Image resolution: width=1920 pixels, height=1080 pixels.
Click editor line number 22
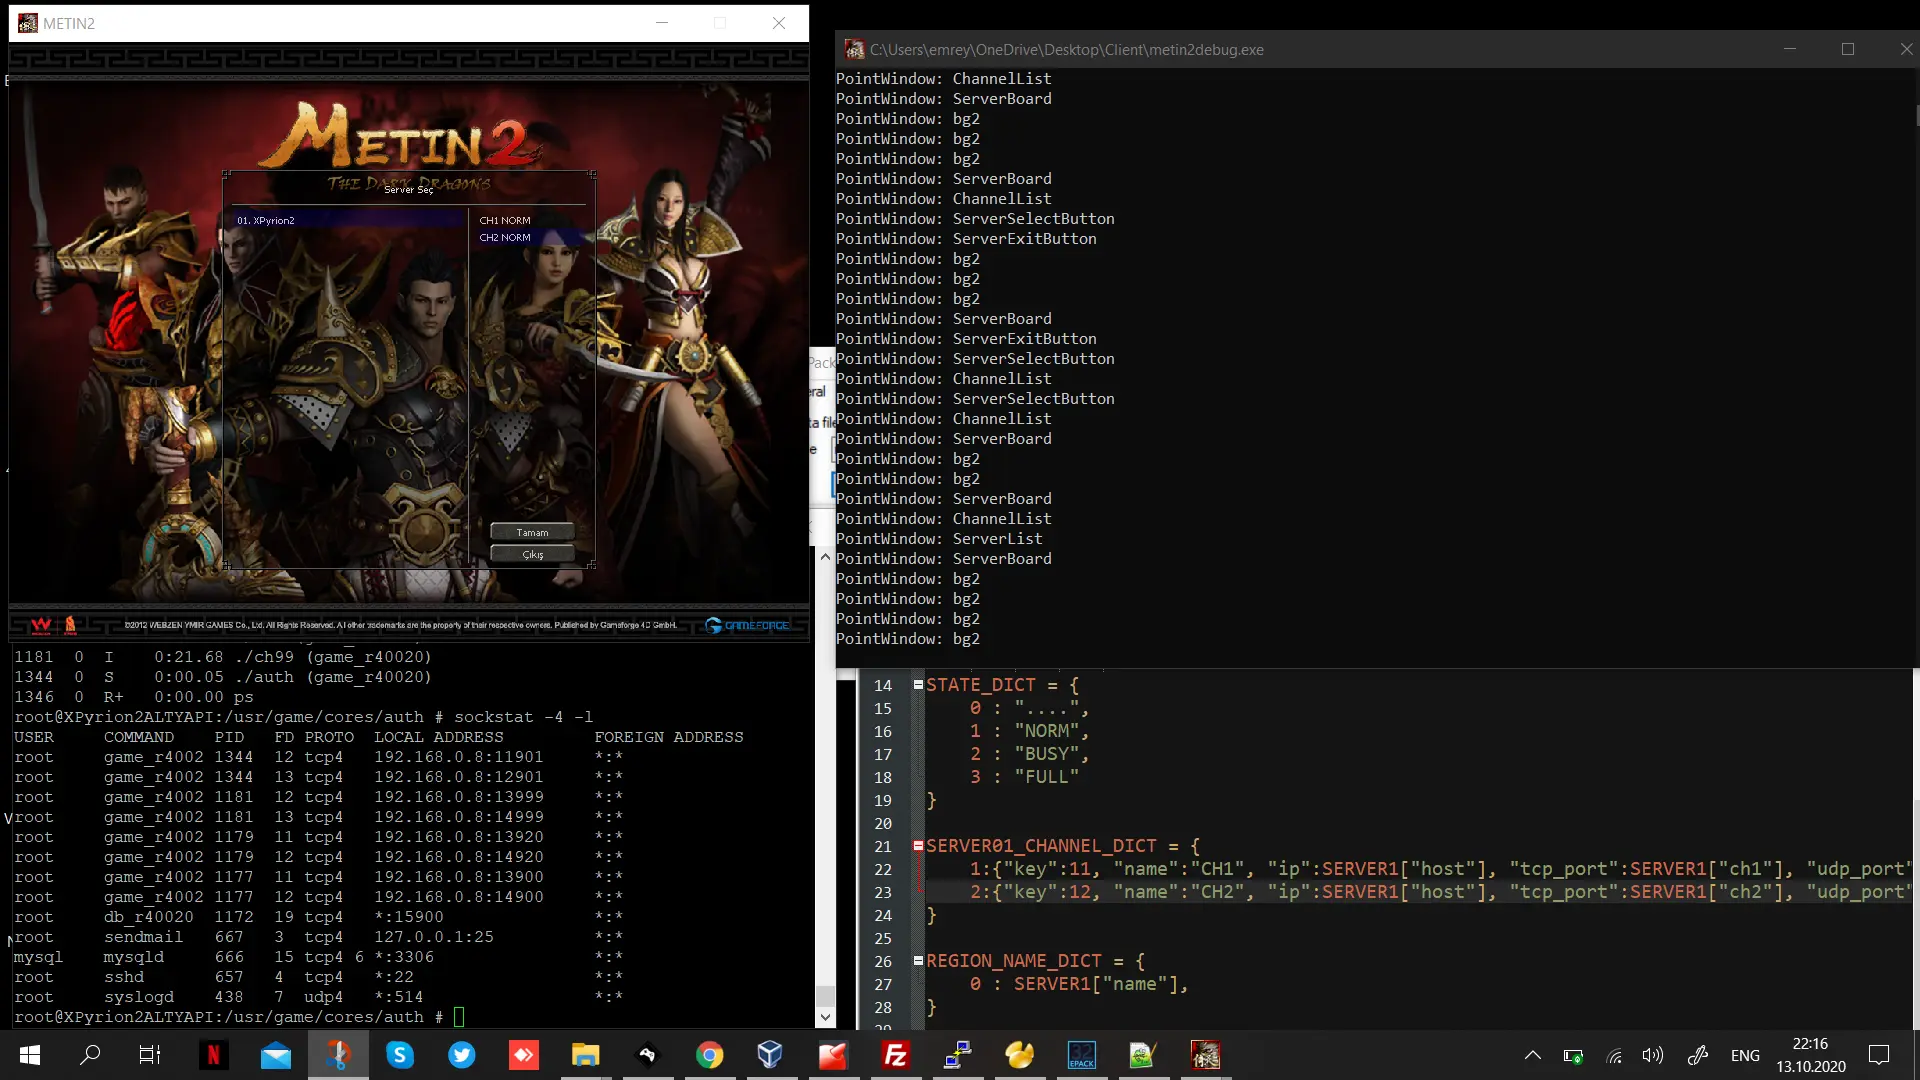click(883, 870)
